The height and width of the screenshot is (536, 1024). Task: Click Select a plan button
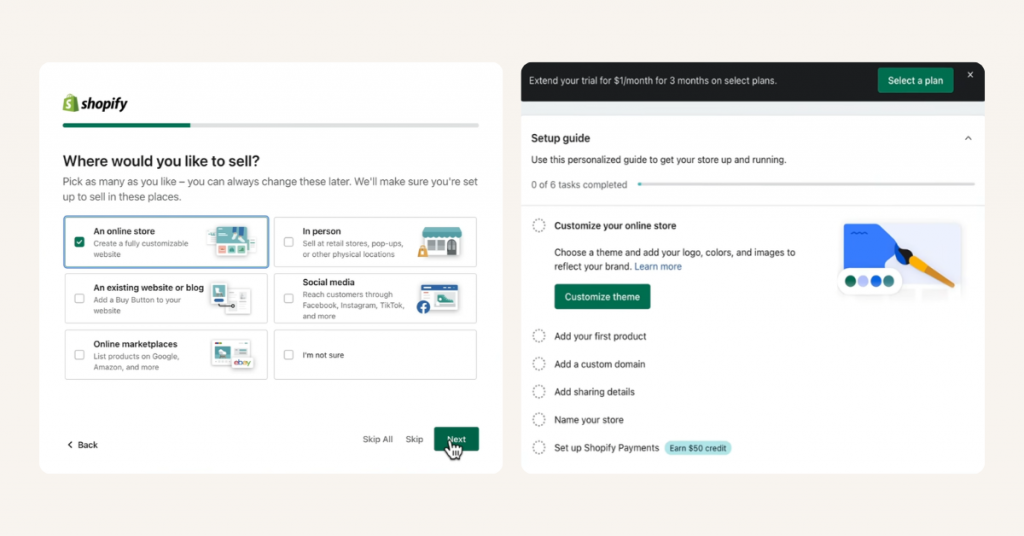[x=916, y=80]
